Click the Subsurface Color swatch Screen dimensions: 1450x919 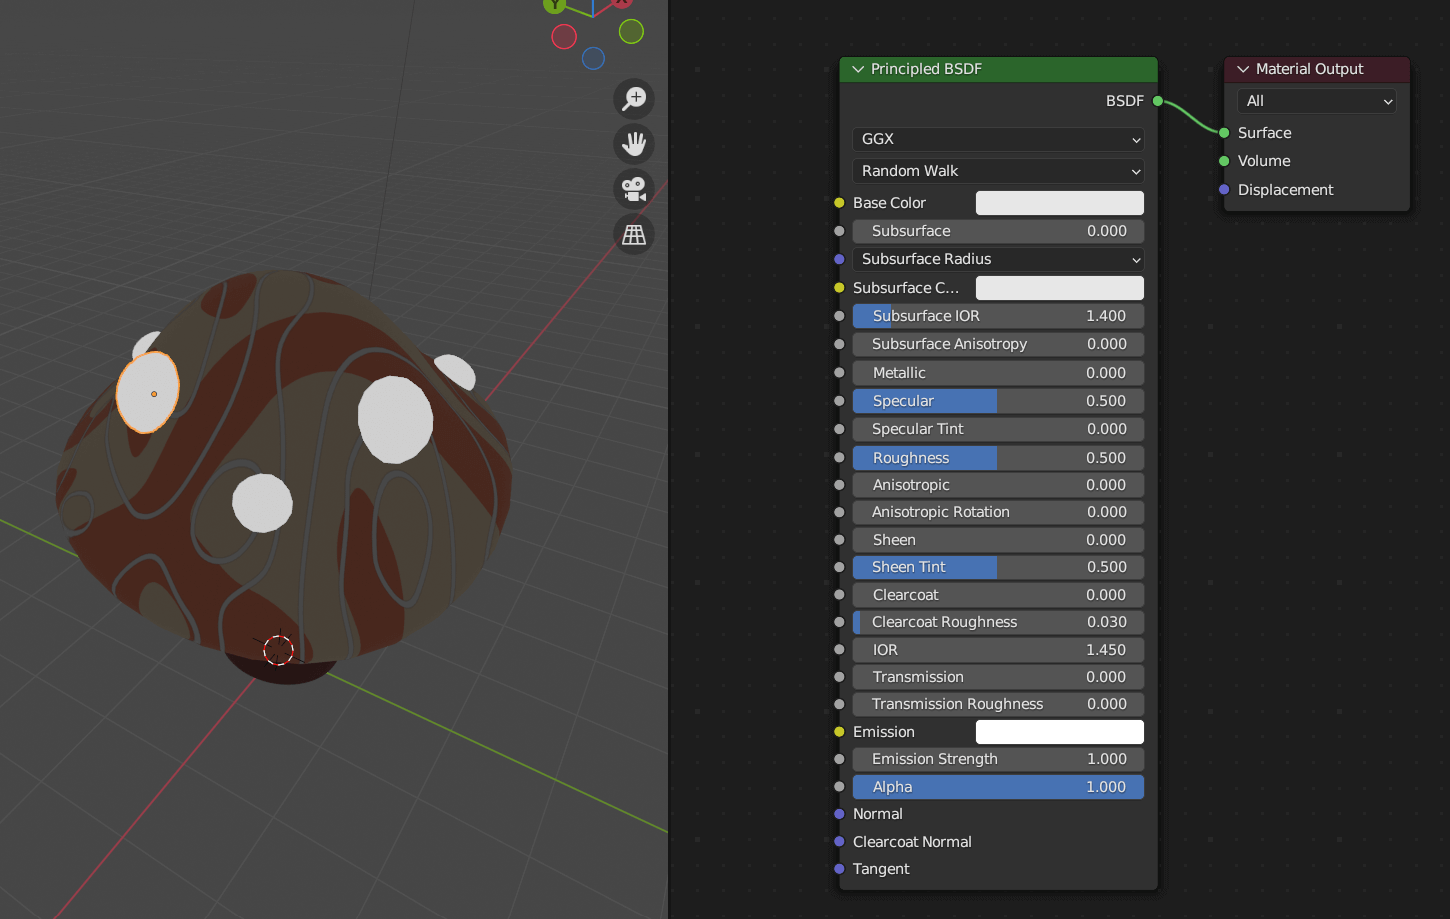(1060, 288)
